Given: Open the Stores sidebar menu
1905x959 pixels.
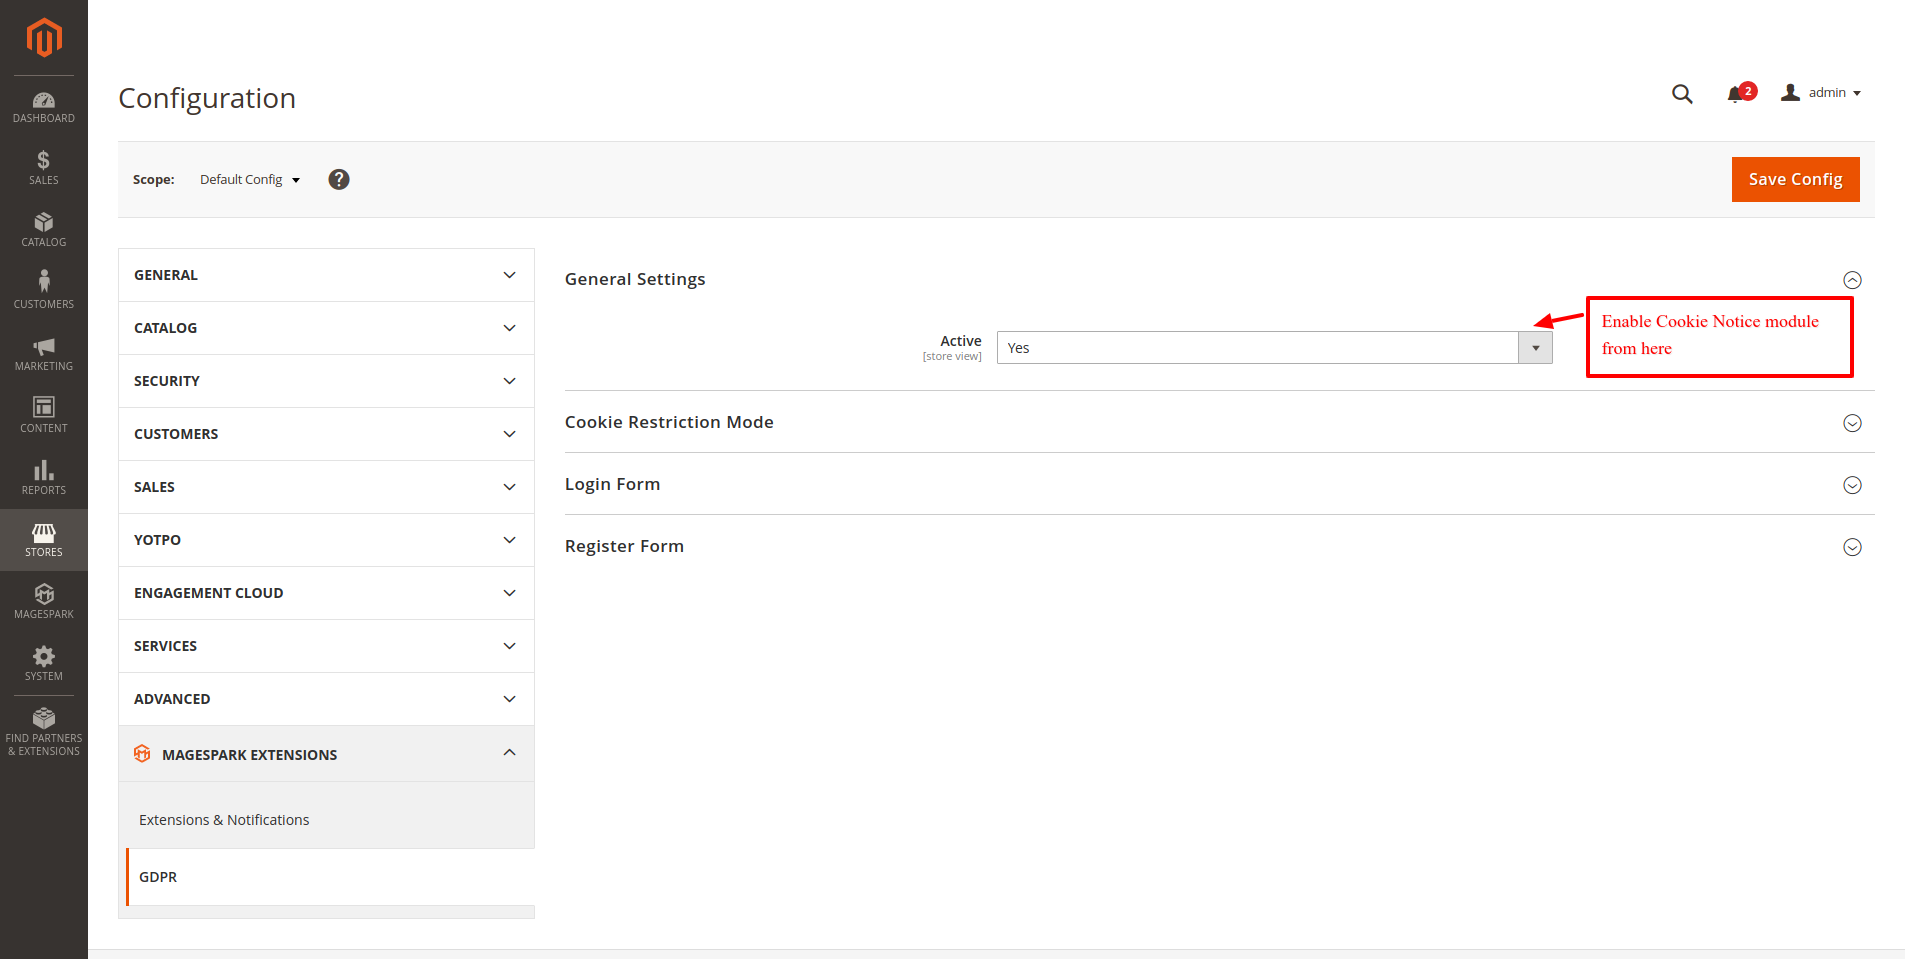Looking at the screenshot, I should [x=44, y=540].
